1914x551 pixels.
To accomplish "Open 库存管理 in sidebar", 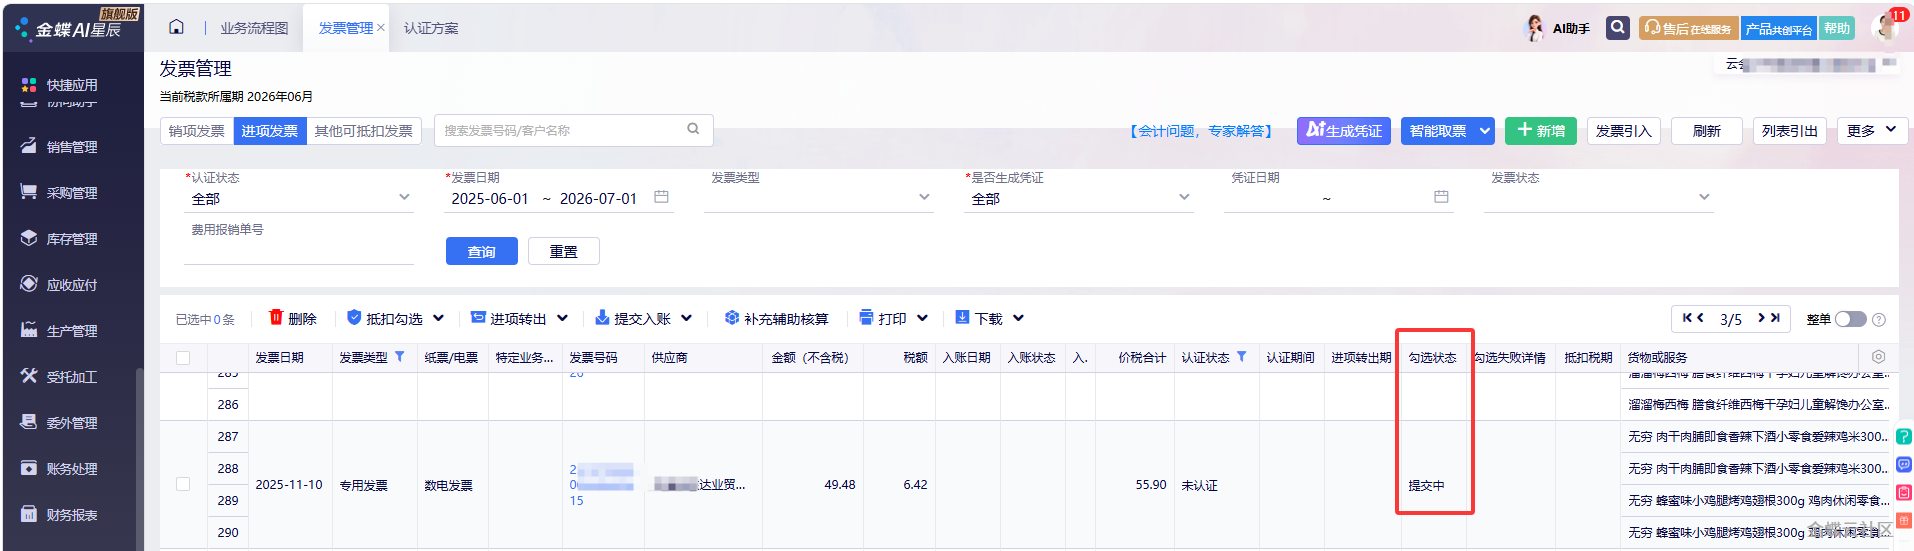I will click(71, 239).
